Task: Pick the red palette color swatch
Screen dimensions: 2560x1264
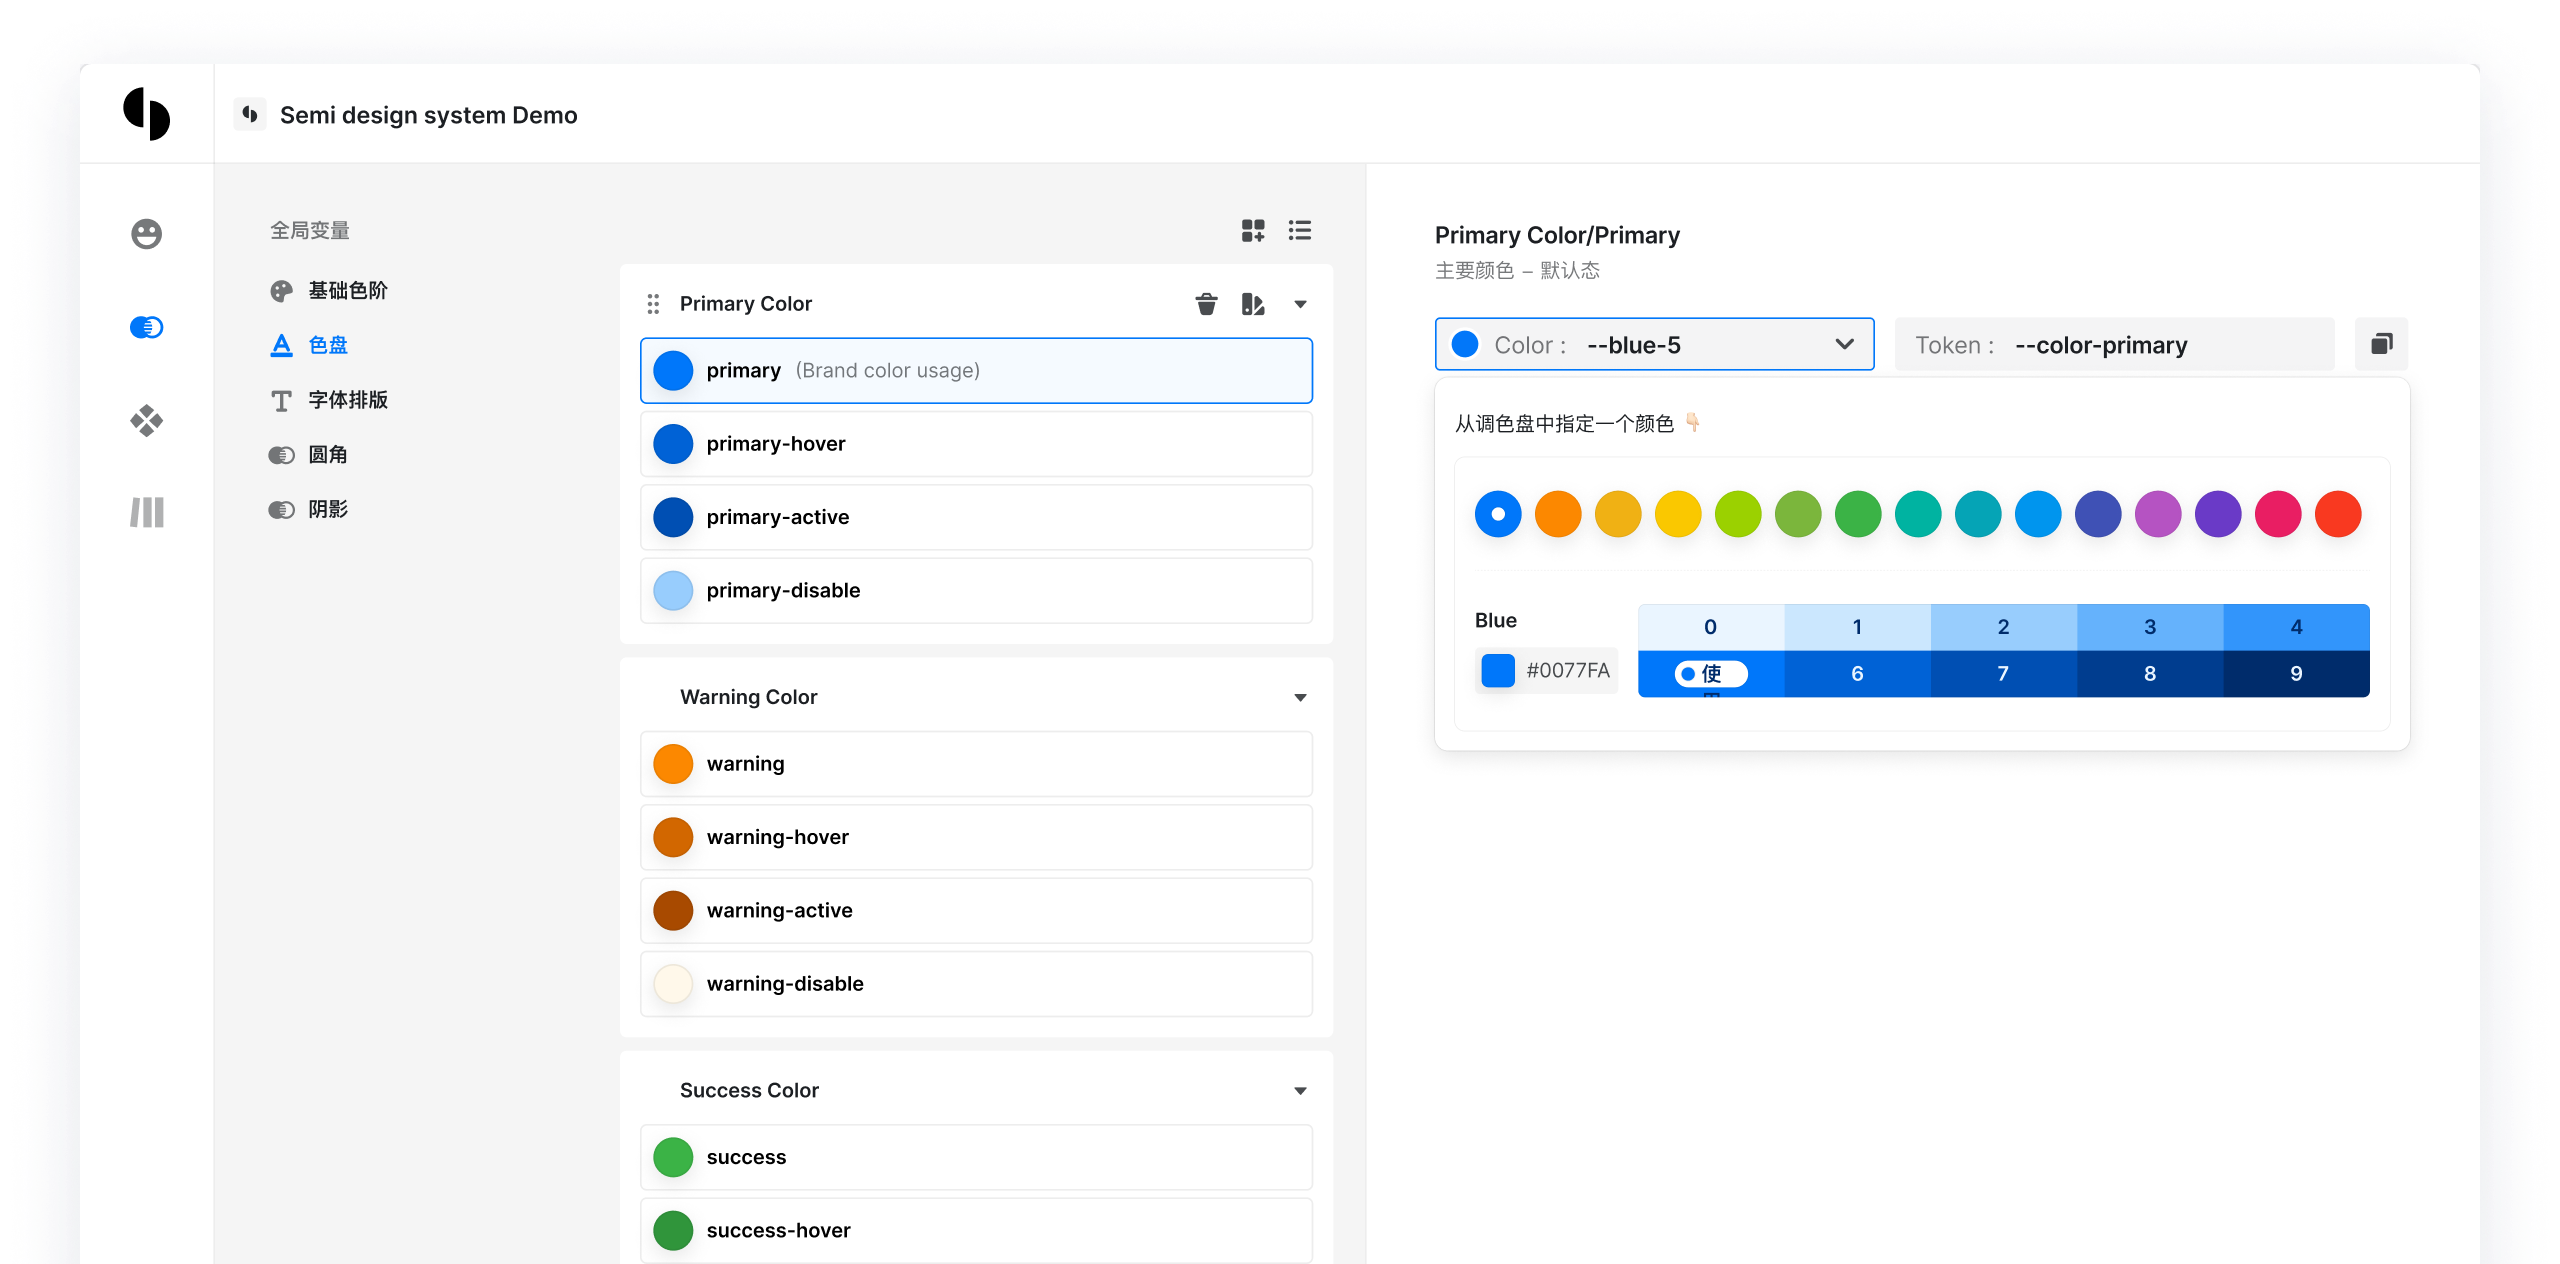Action: coord(2337,514)
